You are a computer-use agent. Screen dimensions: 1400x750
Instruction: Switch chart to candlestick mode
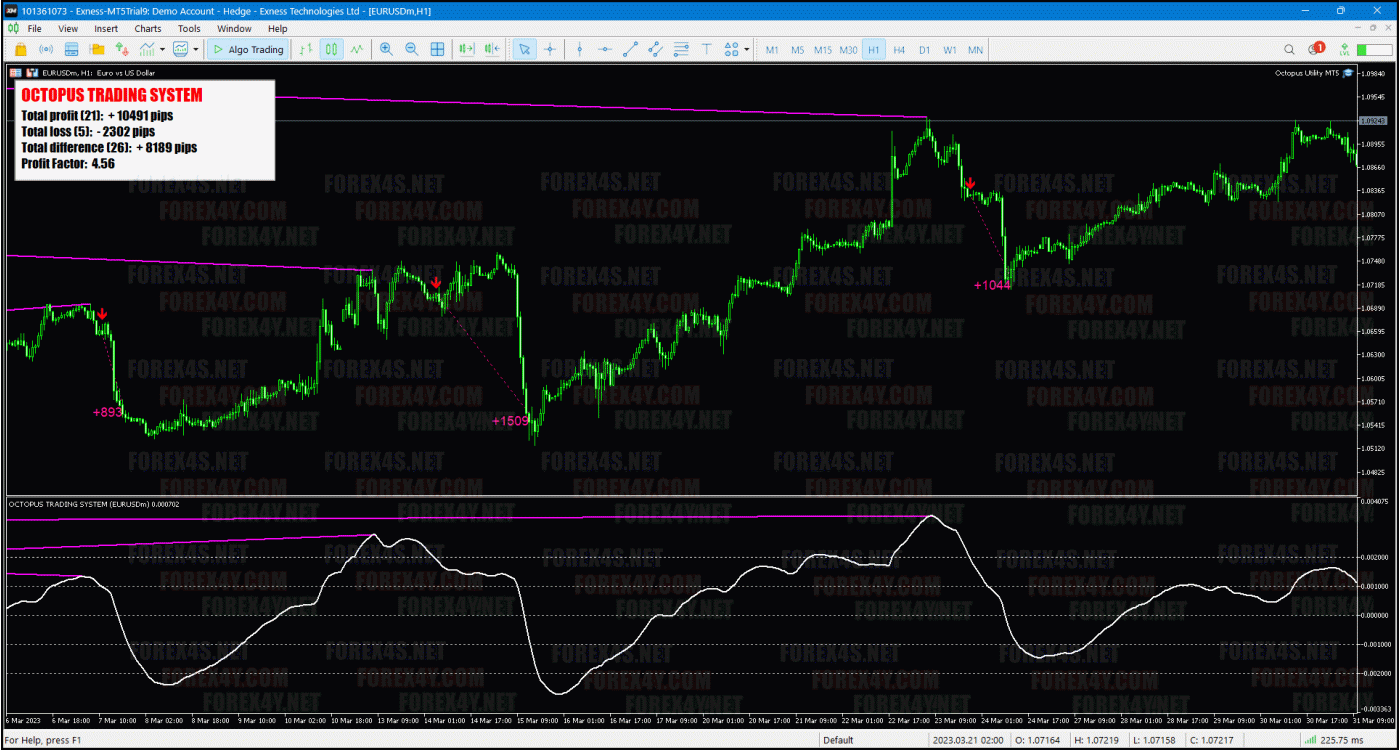(332, 48)
